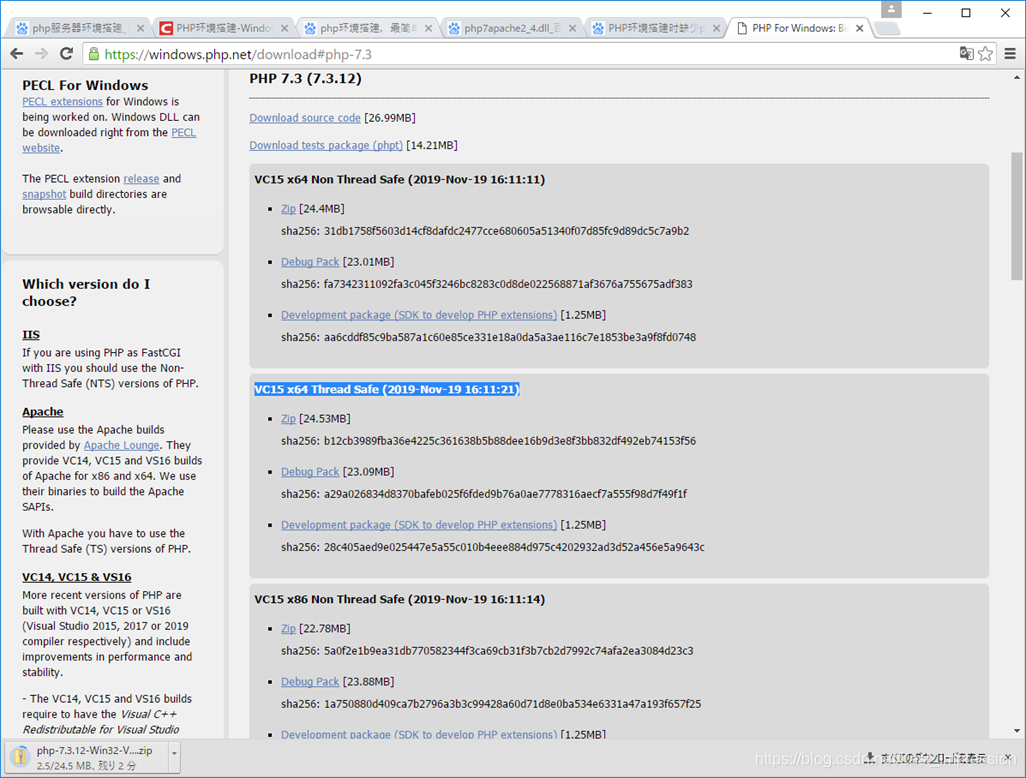Viewport: 1026px width, 778px height.
Task: Download Debug Pack for x64 Non Thread Safe
Action: tap(310, 262)
